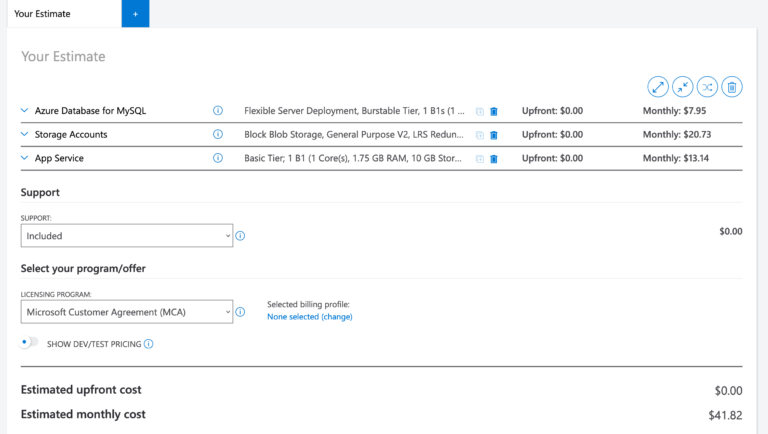Clone the Azure Database for MySQL row
This screenshot has width=768, height=434.
(x=480, y=112)
